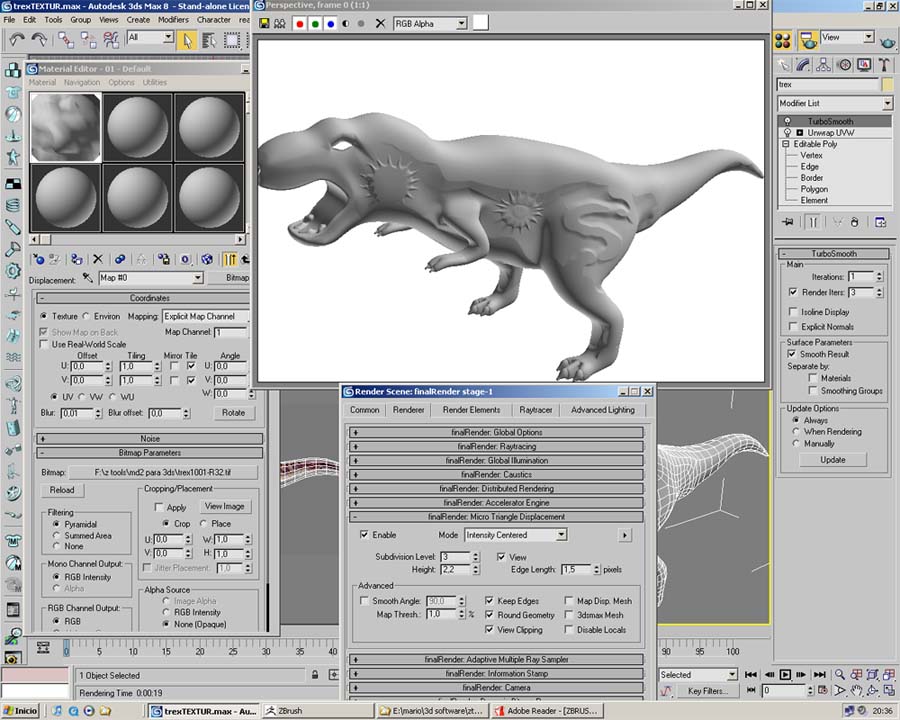
Task: Enable Smooth Angle checkbox
Action: pyautogui.click(x=364, y=601)
